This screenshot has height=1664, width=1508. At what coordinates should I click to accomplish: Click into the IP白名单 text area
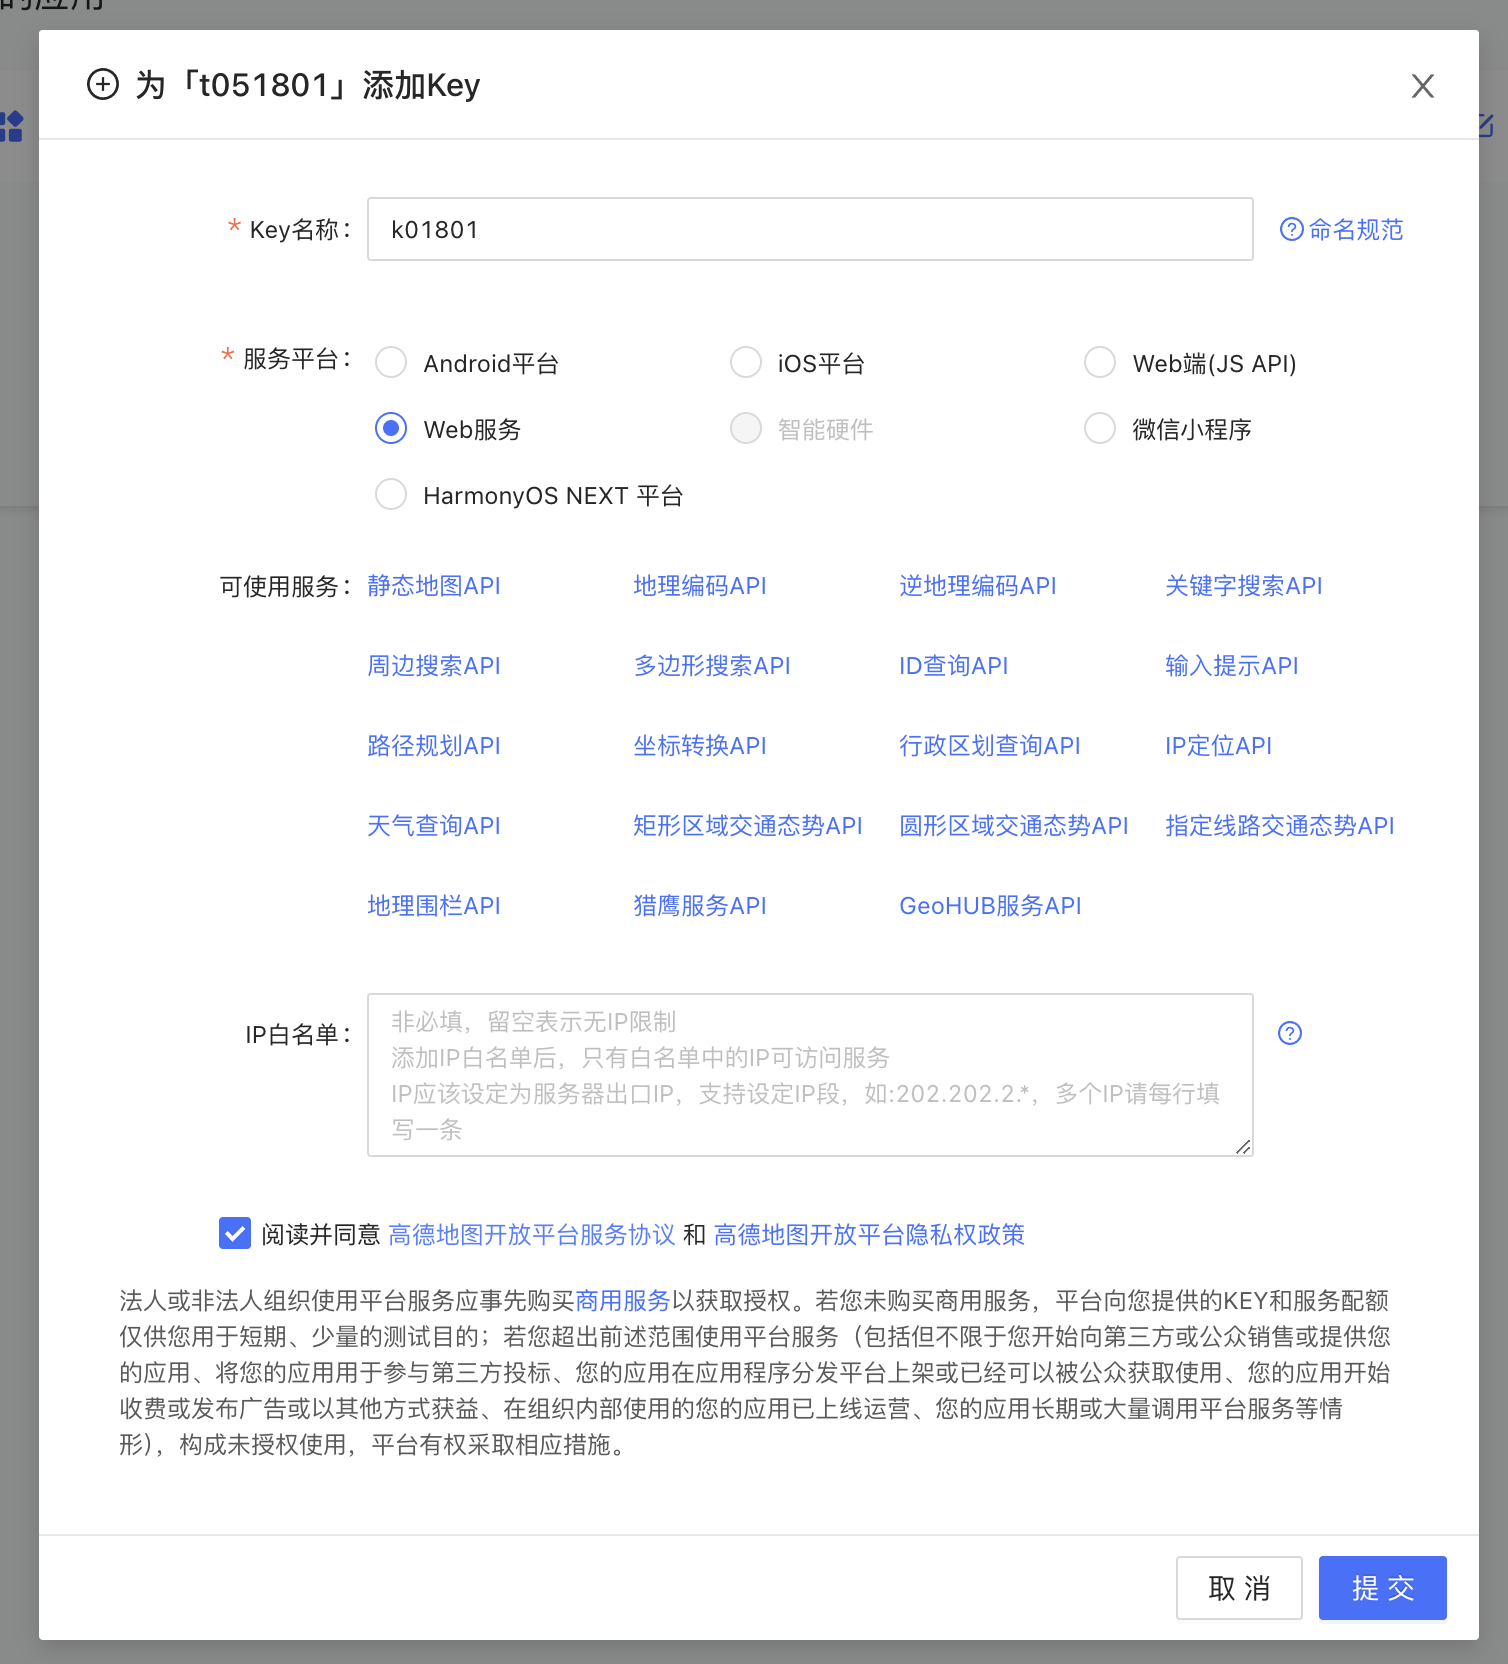click(810, 1075)
